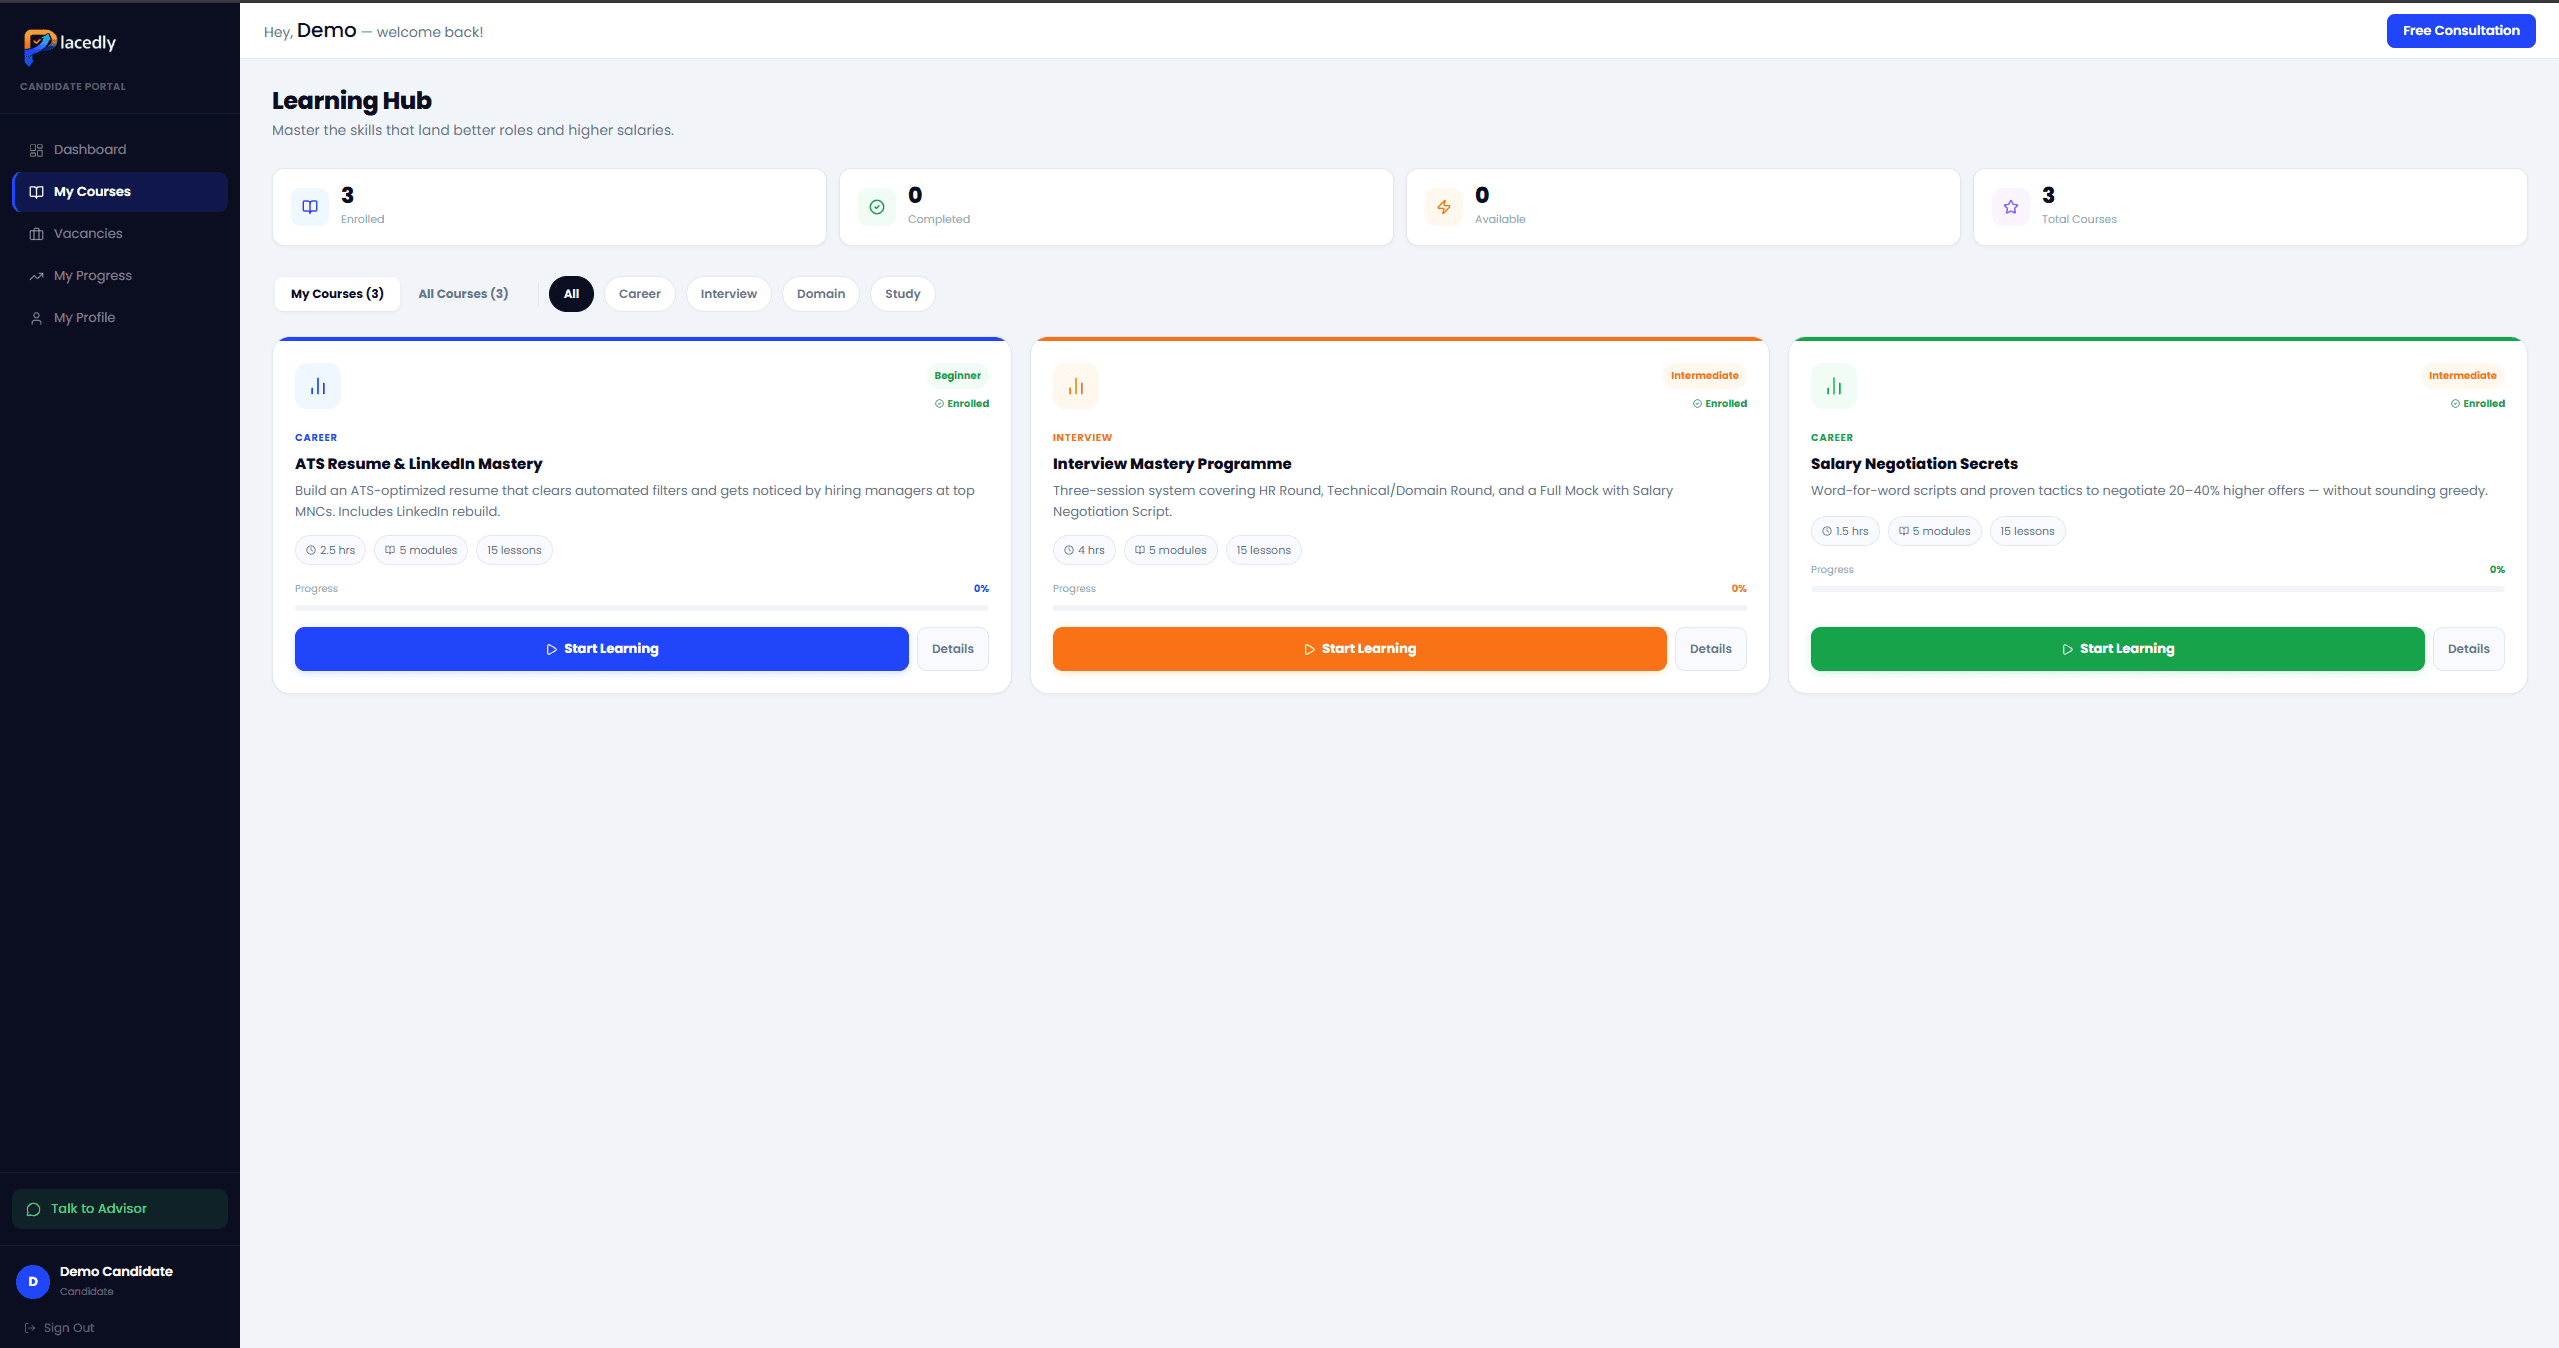Screen dimensions: 2559x1348
Task: Click the ATS Resume course chart icon
Action: coord(318,386)
